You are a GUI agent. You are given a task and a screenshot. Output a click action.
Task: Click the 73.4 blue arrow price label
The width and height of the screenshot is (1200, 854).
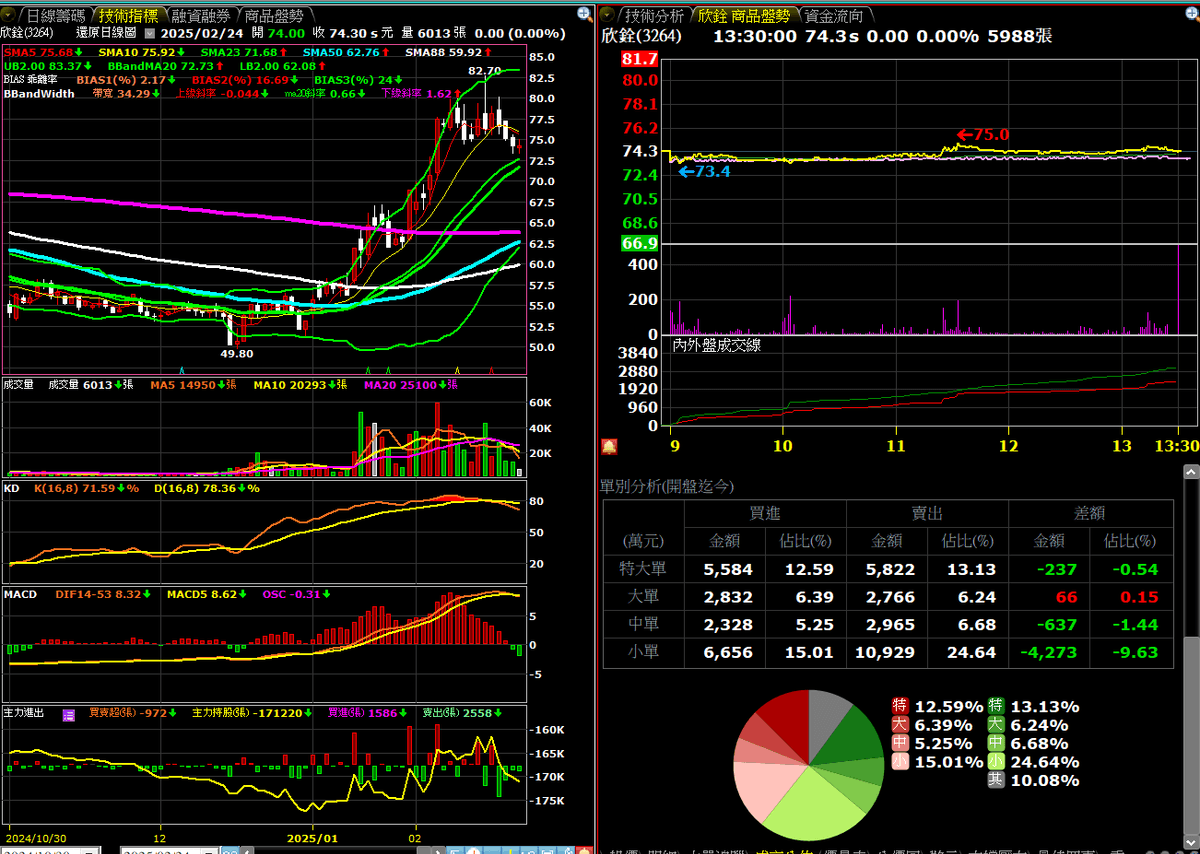click(704, 172)
